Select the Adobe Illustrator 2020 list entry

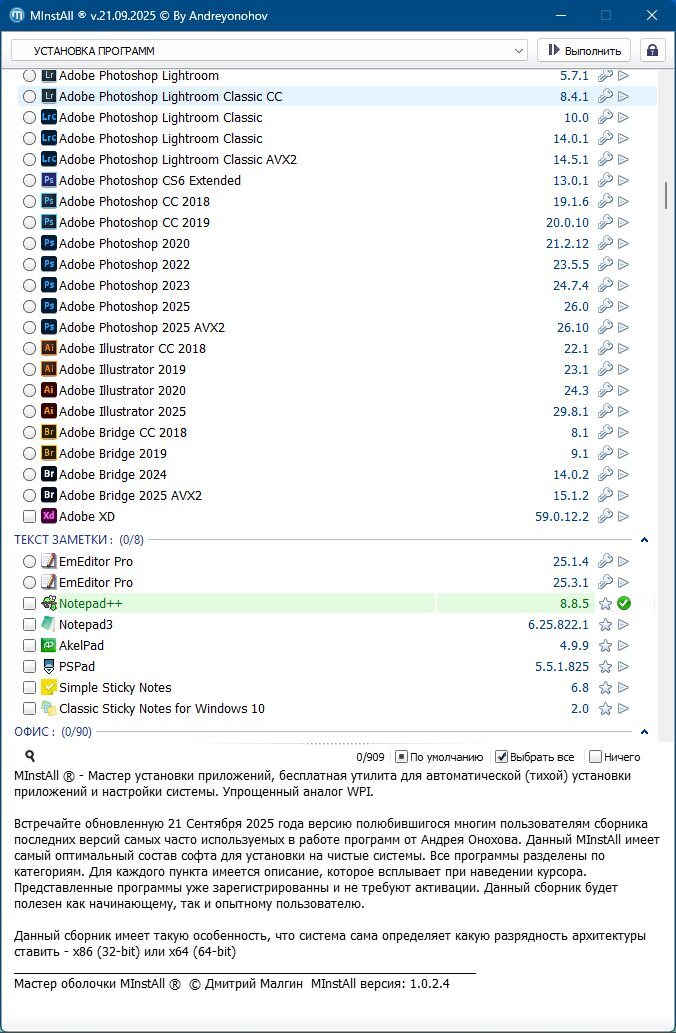click(x=122, y=391)
